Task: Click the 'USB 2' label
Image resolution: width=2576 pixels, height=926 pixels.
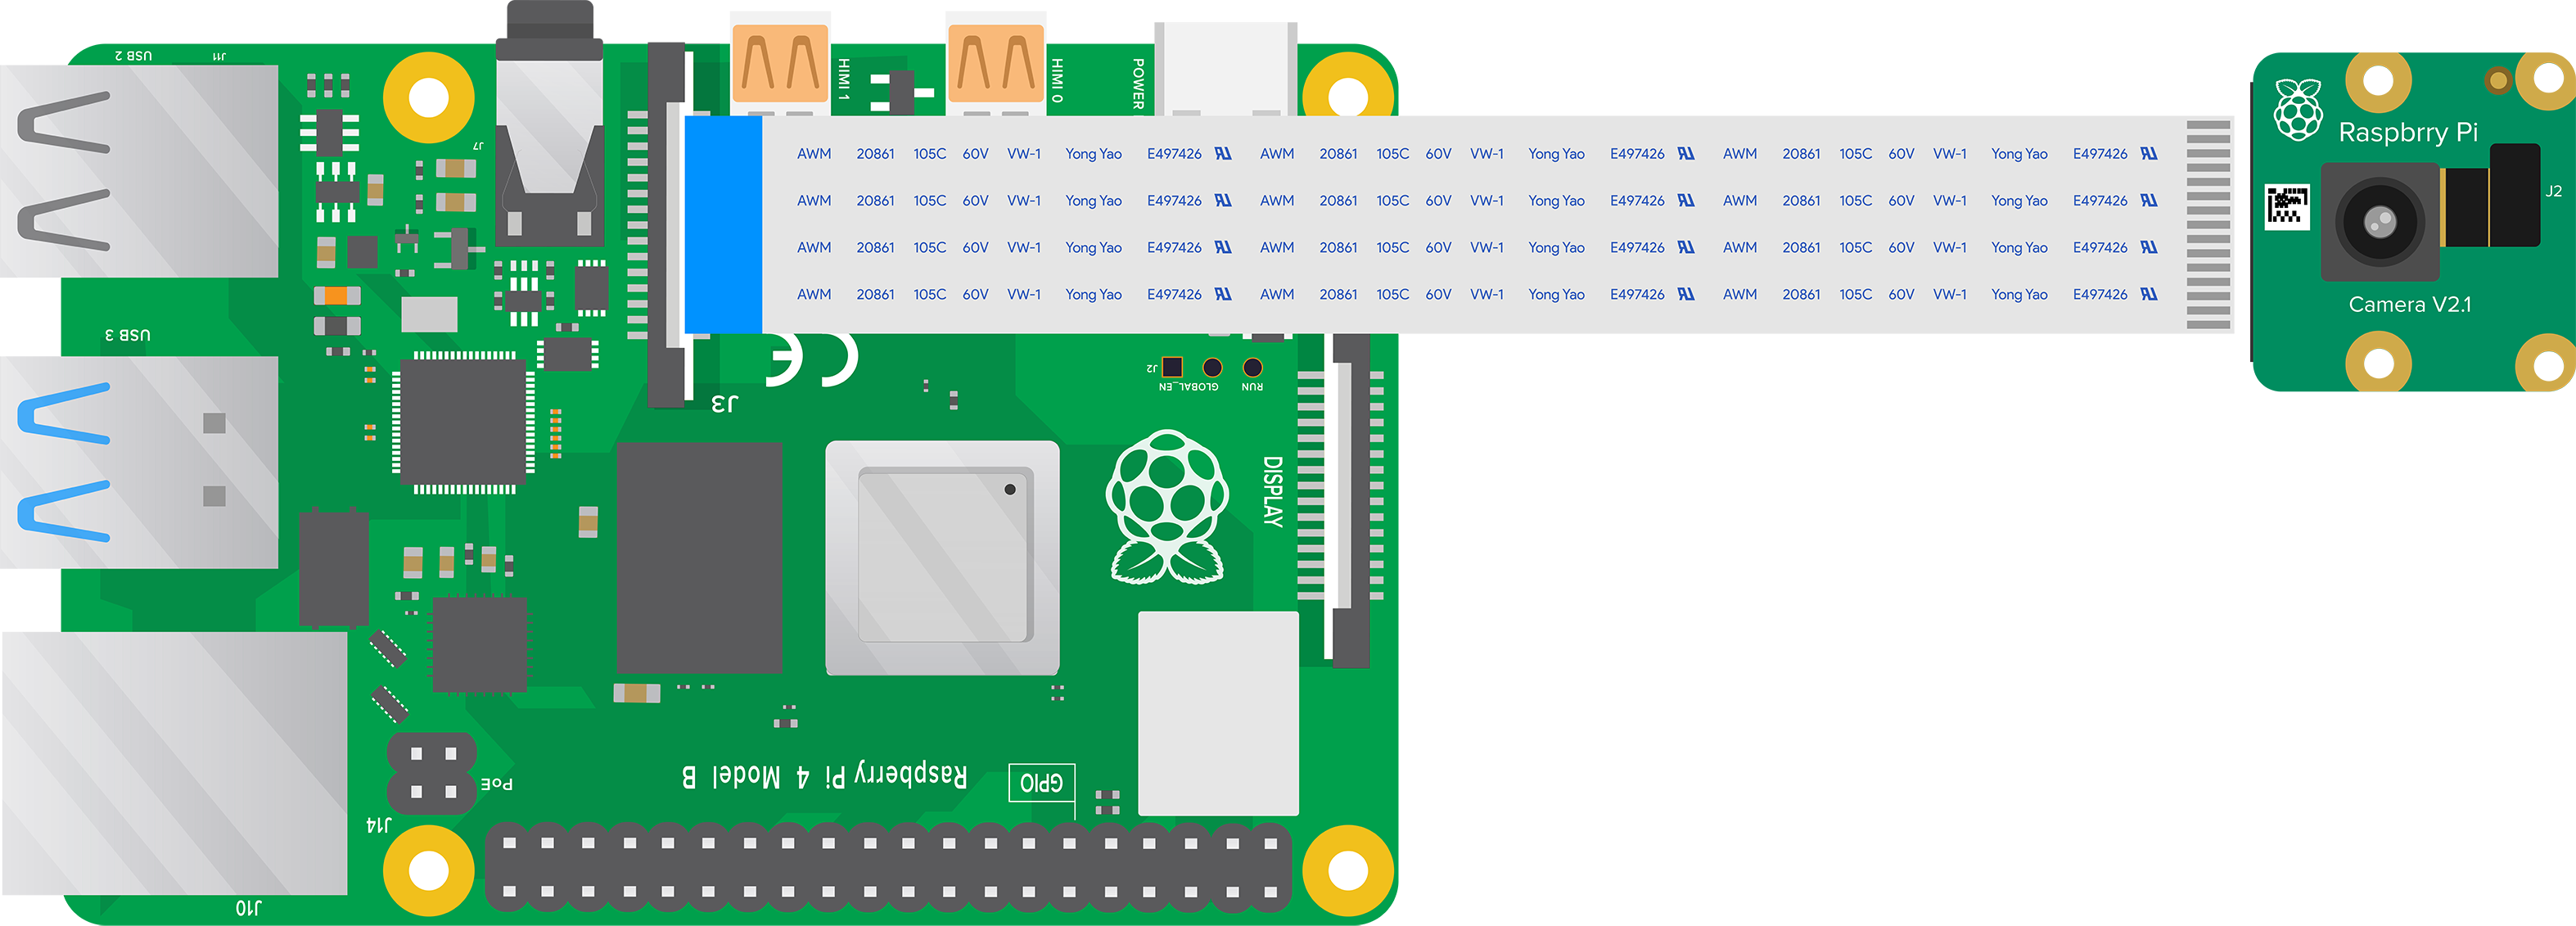Action: [x=133, y=55]
